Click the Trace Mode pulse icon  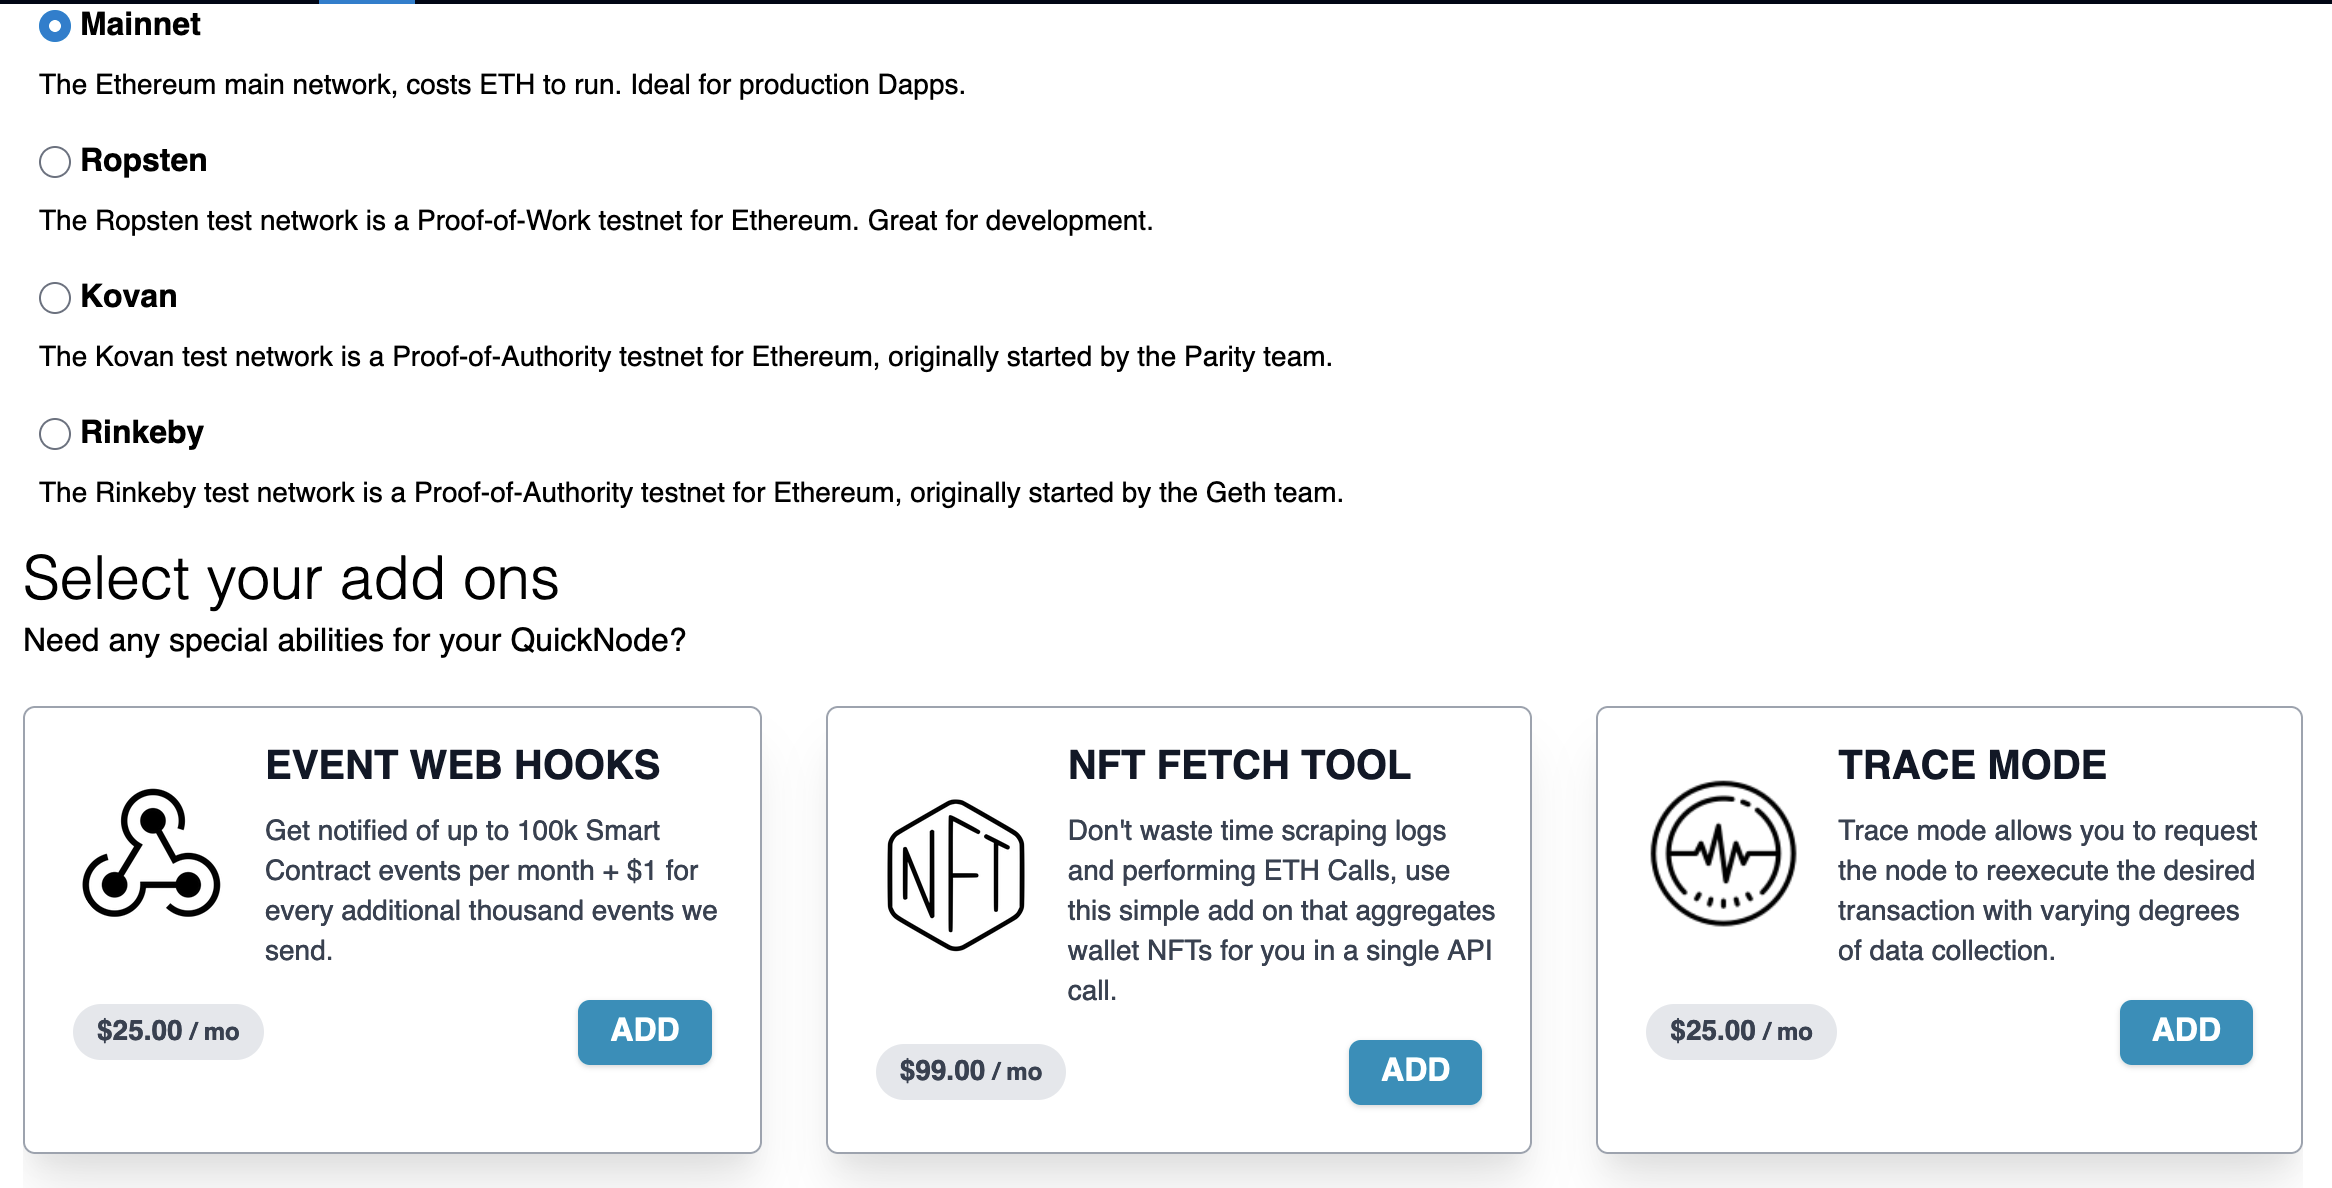click(x=1722, y=853)
